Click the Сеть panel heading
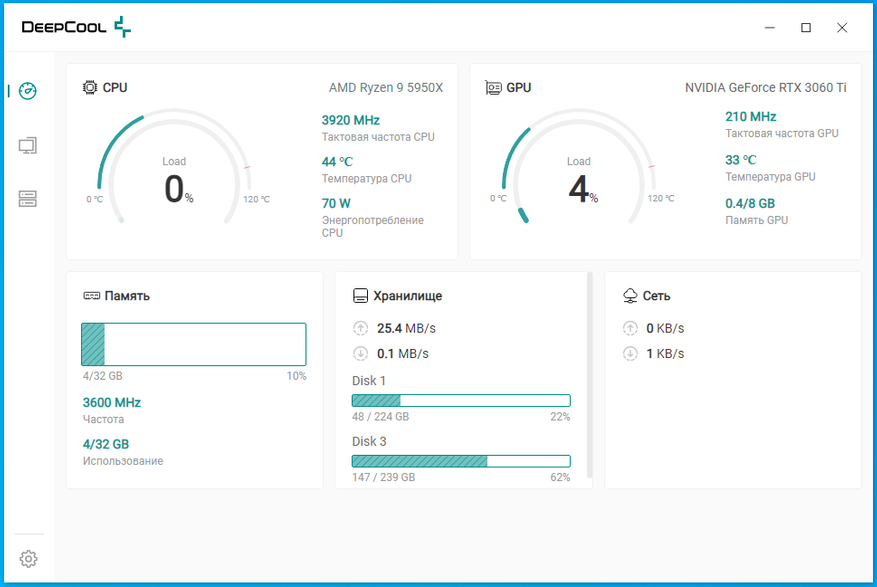 click(x=656, y=296)
